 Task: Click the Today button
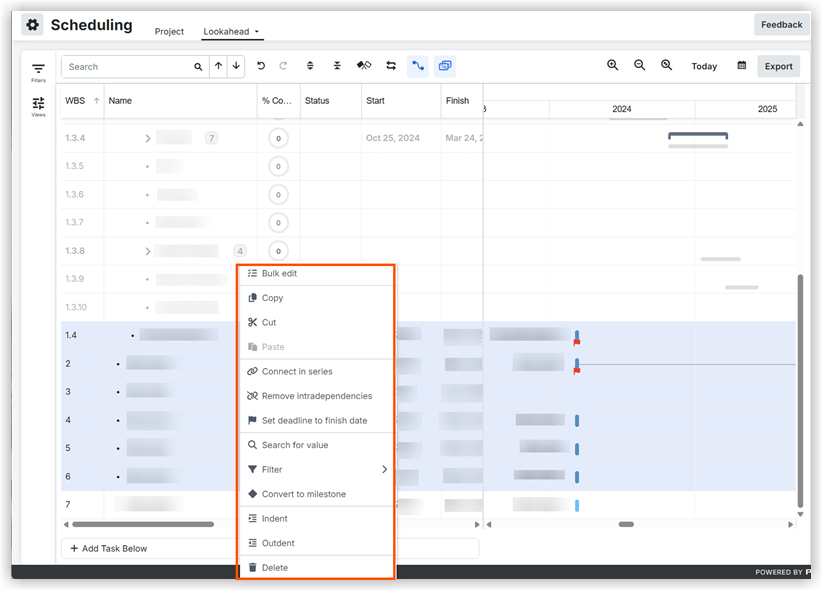pos(704,66)
